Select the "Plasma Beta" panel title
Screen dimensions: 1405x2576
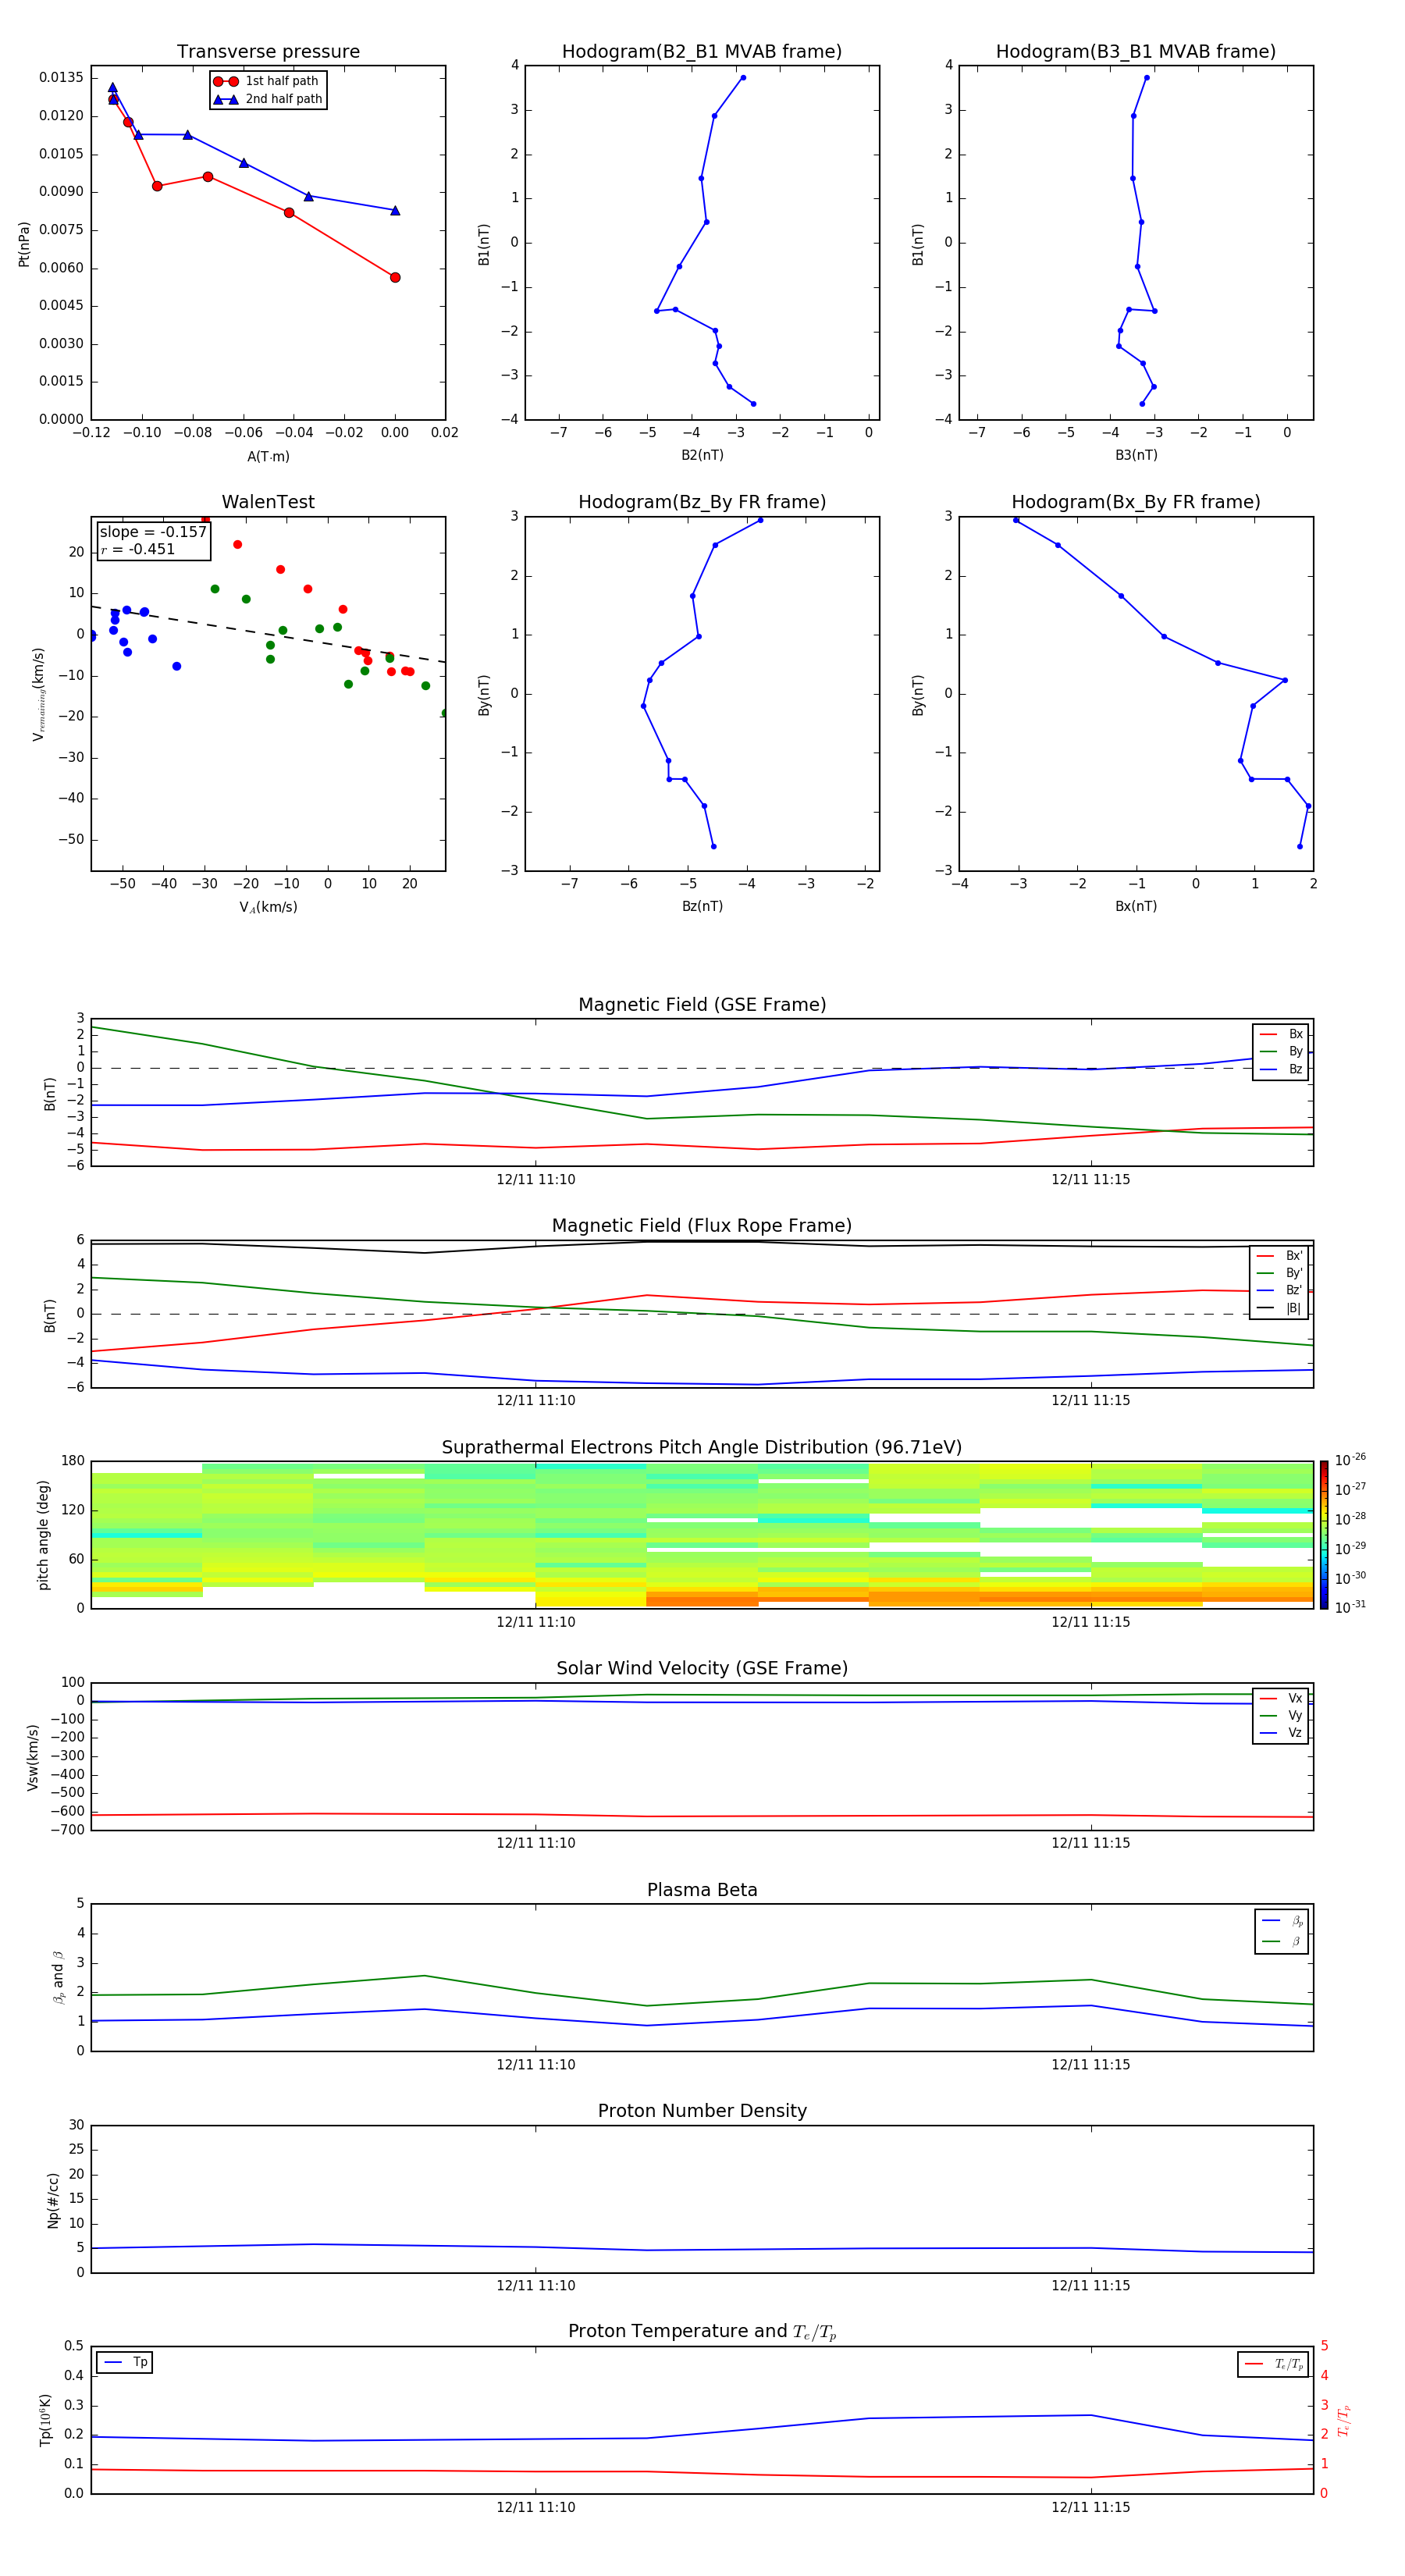702,1890
